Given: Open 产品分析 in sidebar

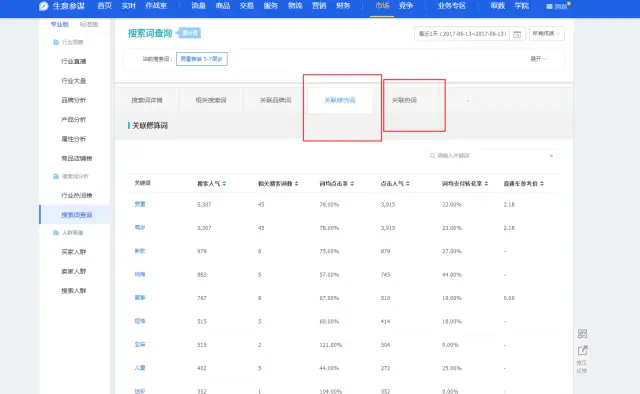Looking at the screenshot, I should tap(74, 120).
